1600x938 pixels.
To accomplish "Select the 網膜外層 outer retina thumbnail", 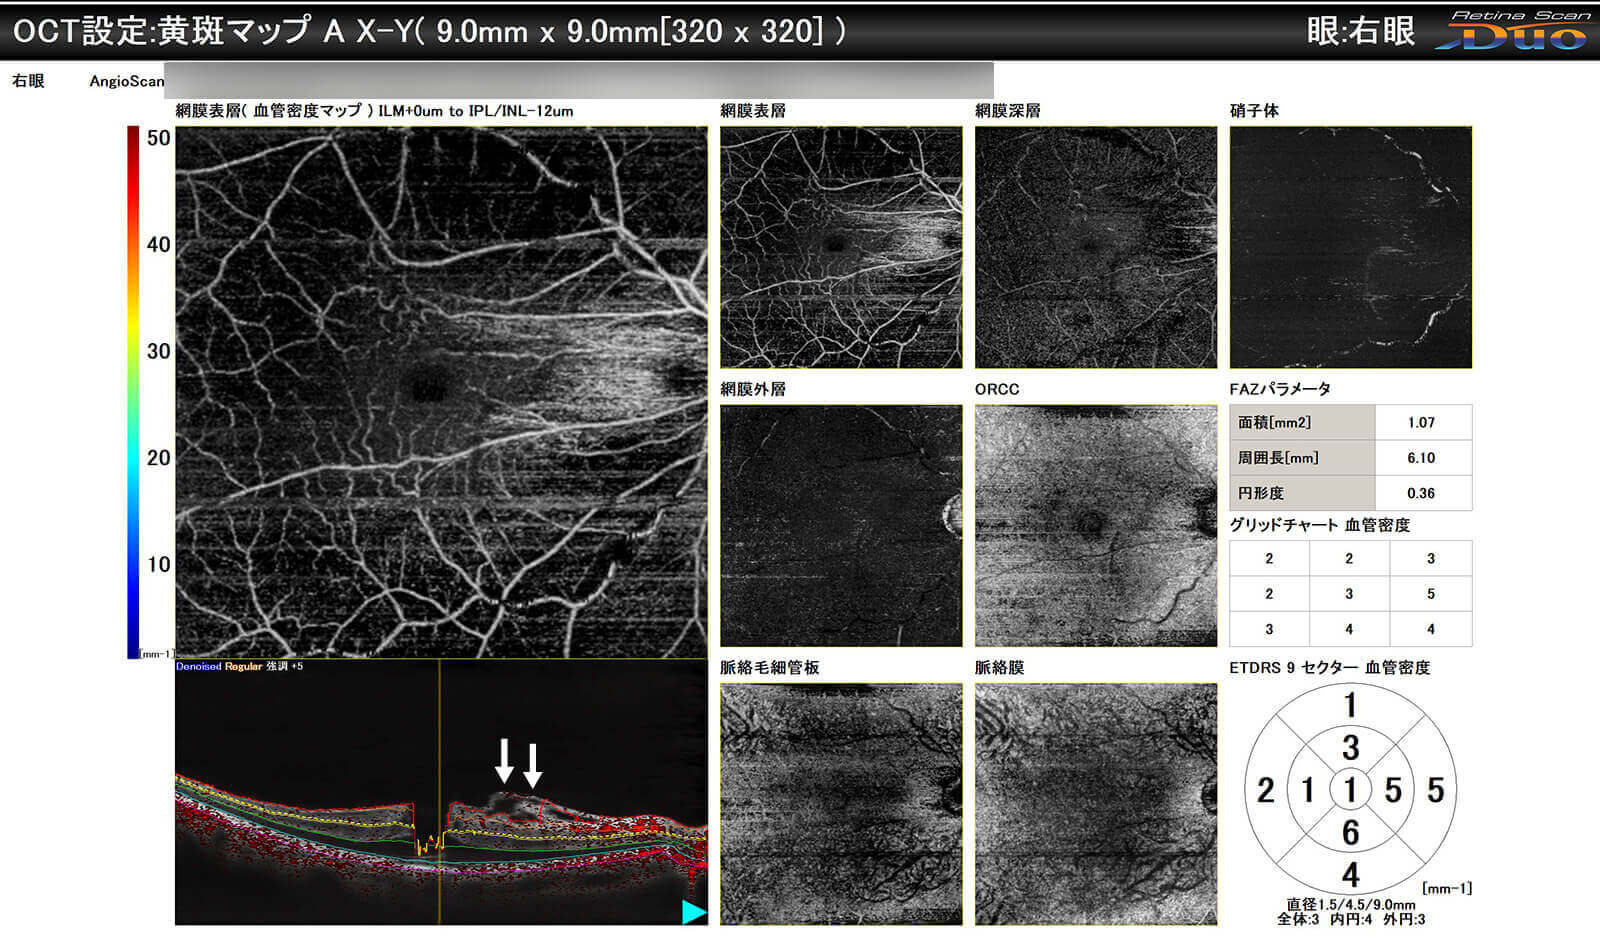I will click(x=841, y=525).
